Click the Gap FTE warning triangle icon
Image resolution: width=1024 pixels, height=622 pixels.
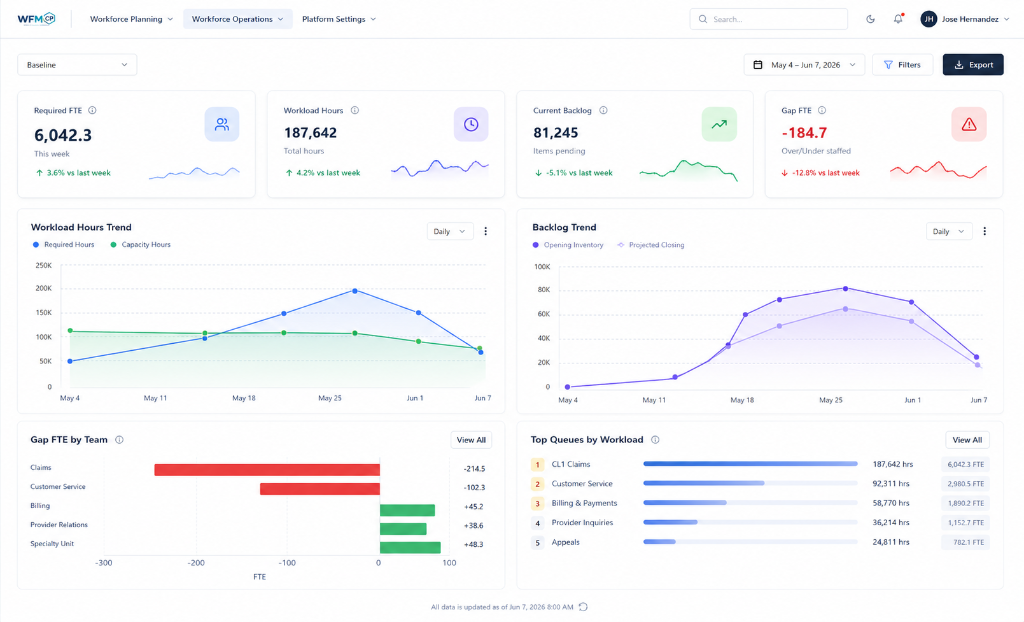969,124
